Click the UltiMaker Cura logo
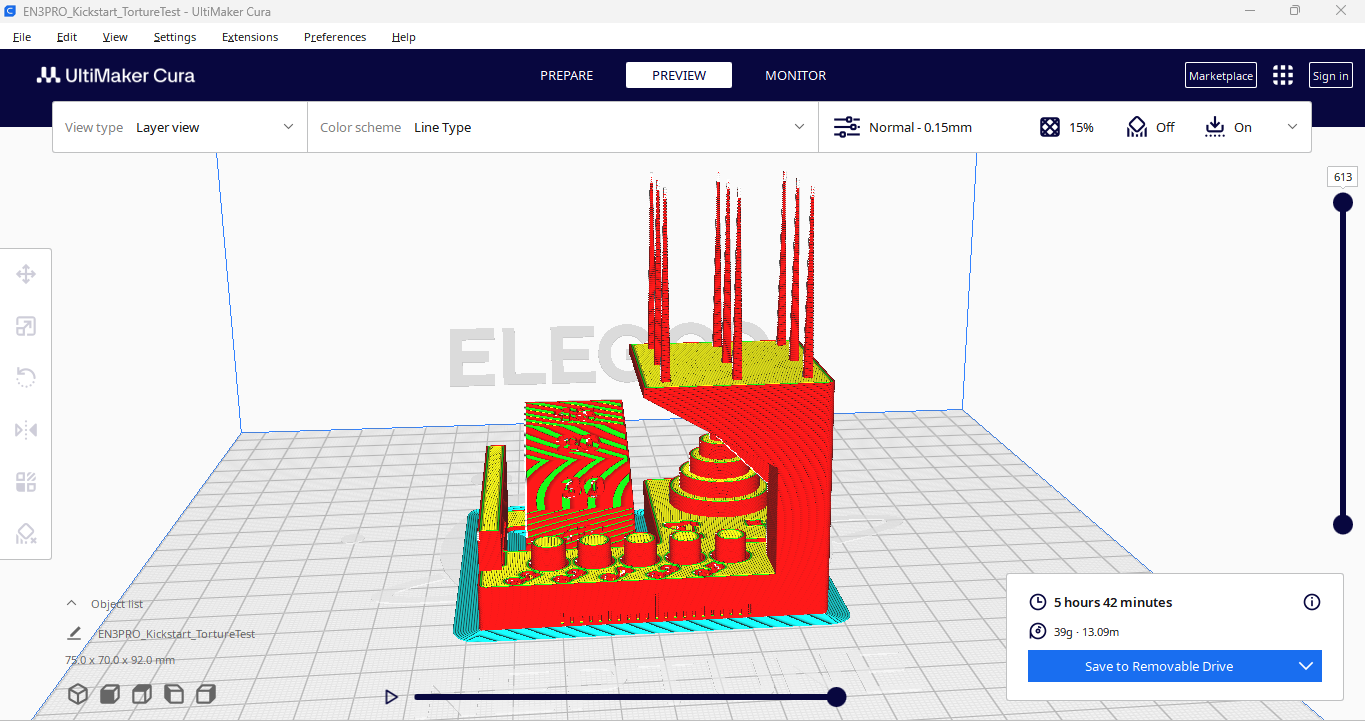This screenshot has width=1365, height=721. (116, 75)
